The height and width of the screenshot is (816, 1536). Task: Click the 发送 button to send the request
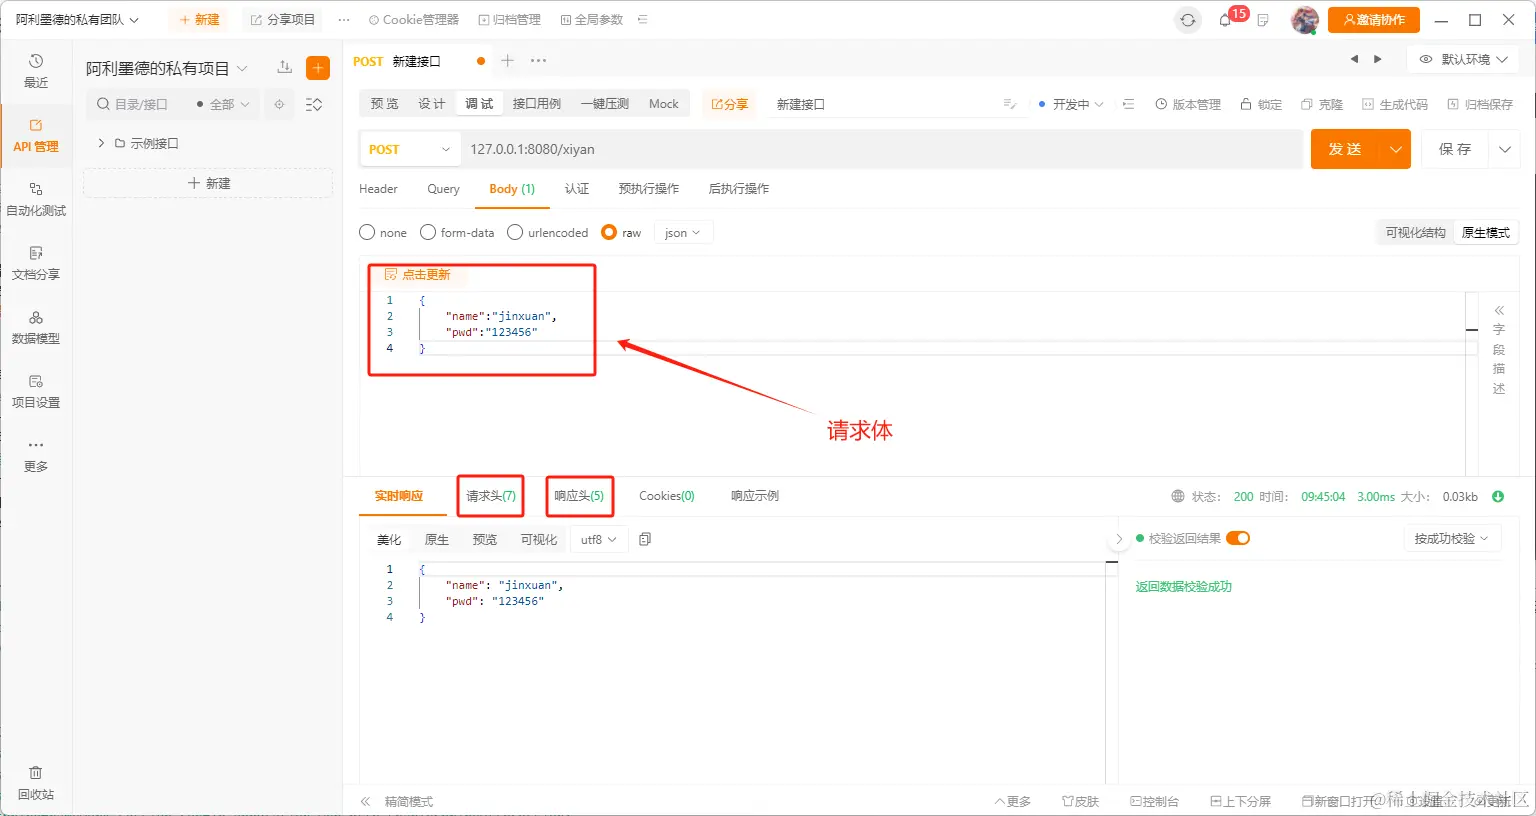click(1345, 149)
